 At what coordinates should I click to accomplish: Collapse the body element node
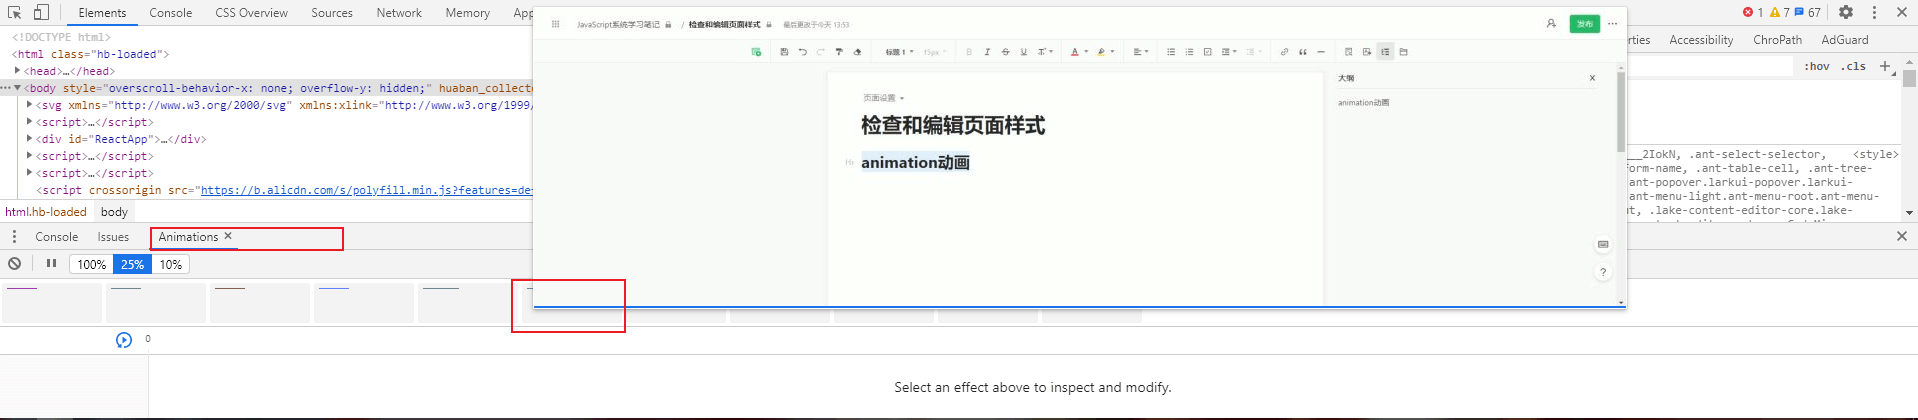coord(18,88)
